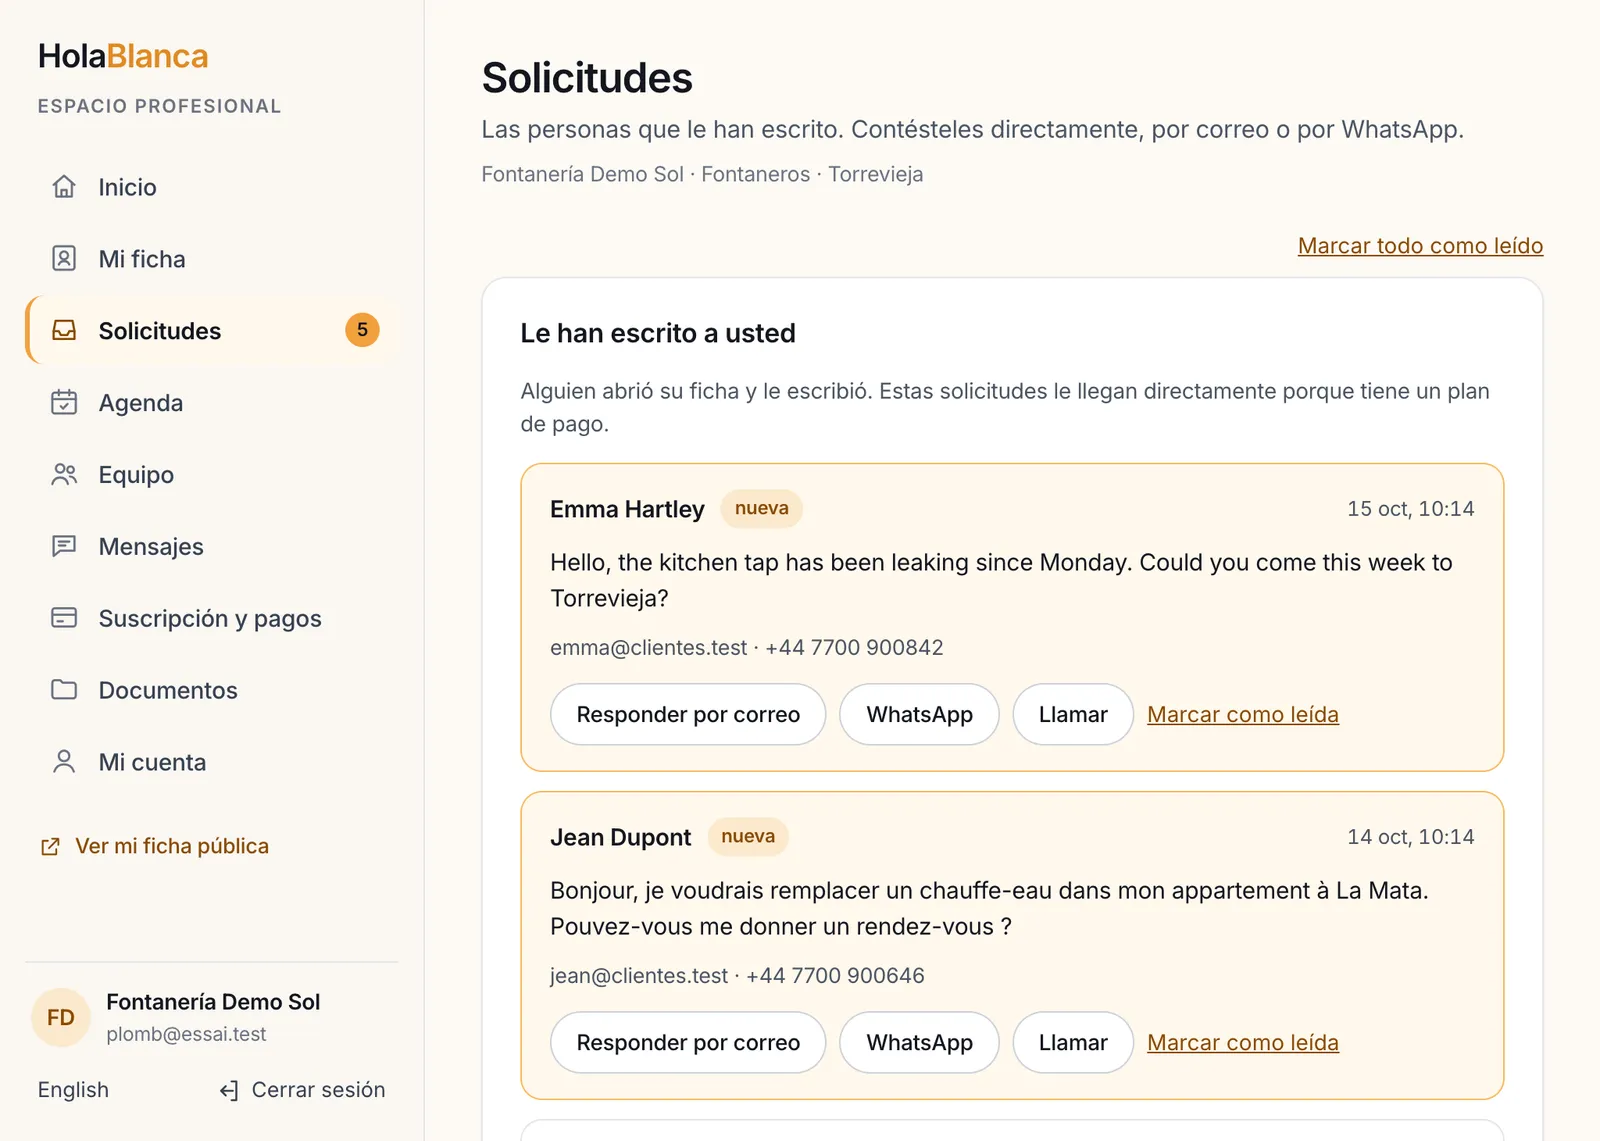Viewport: 1600px width, 1141px height.
Task: Call Jean Dupont with Llamar button
Action: [1073, 1042]
